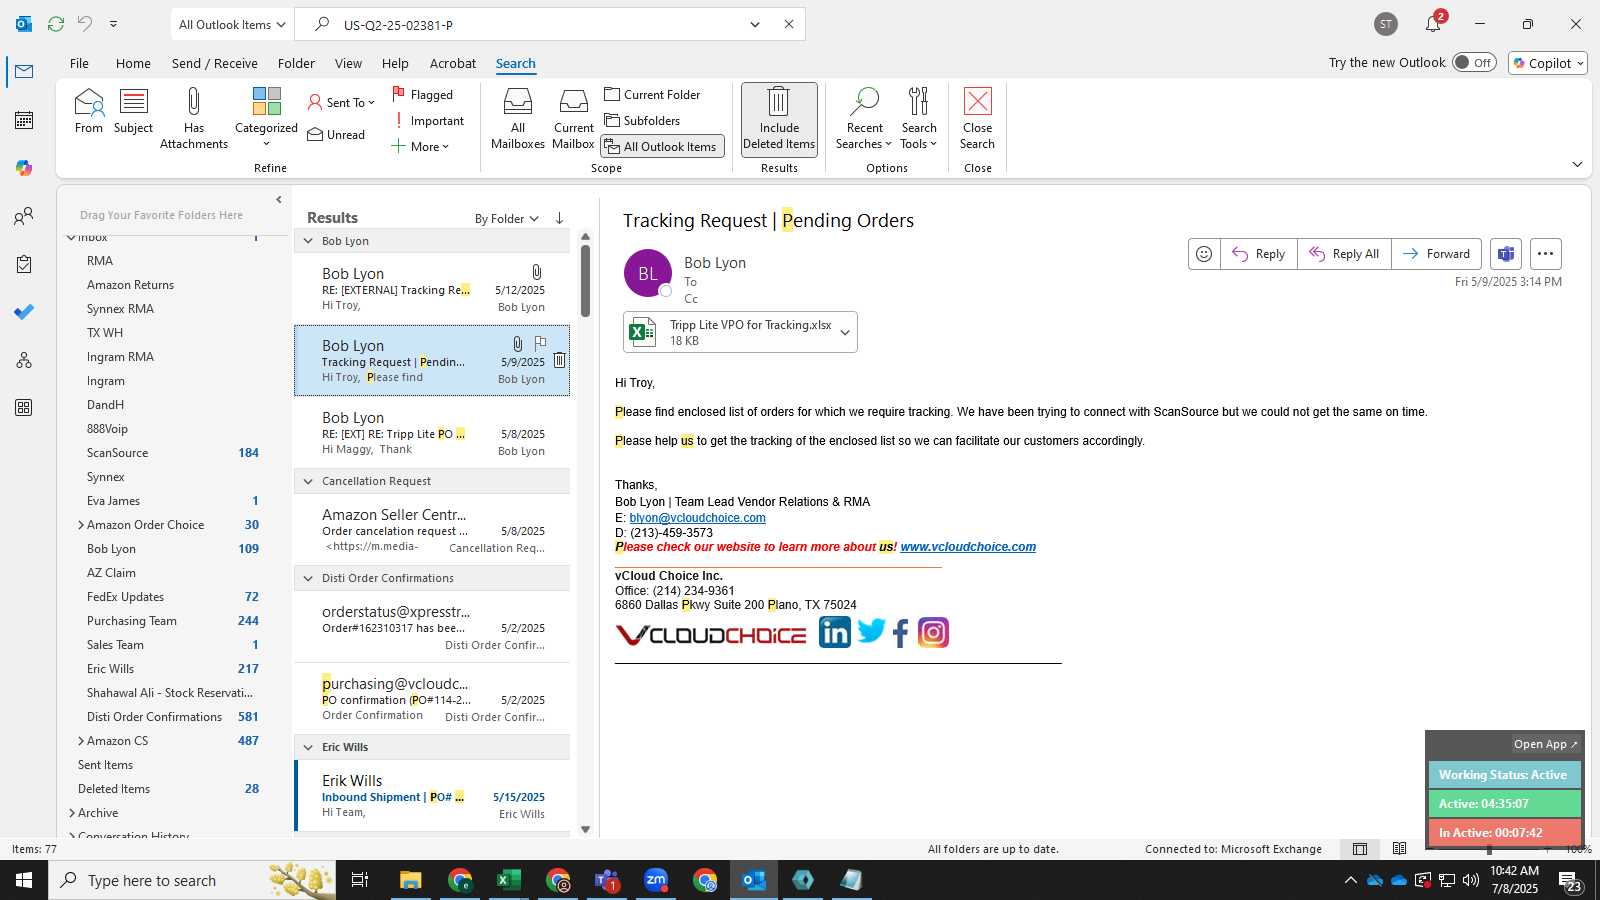1600x900 pixels.
Task: Click the Undo arrow in quick access toolbar
Action: [85, 24]
